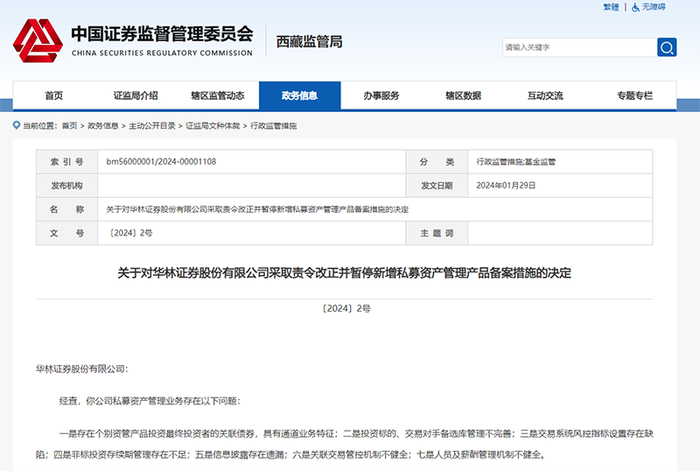Select the 政务信息 navigation tab
Screen dimensions: 700x471
coord(300,96)
